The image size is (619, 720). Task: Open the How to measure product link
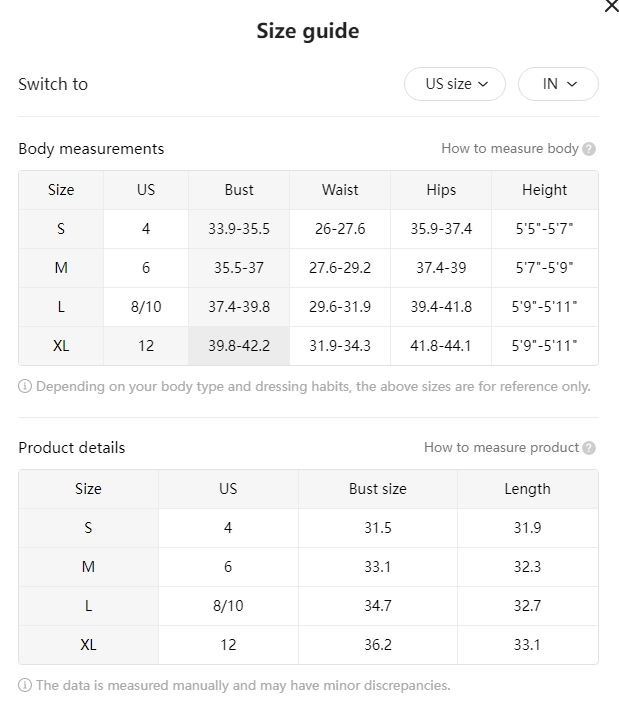tap(501, 448)
